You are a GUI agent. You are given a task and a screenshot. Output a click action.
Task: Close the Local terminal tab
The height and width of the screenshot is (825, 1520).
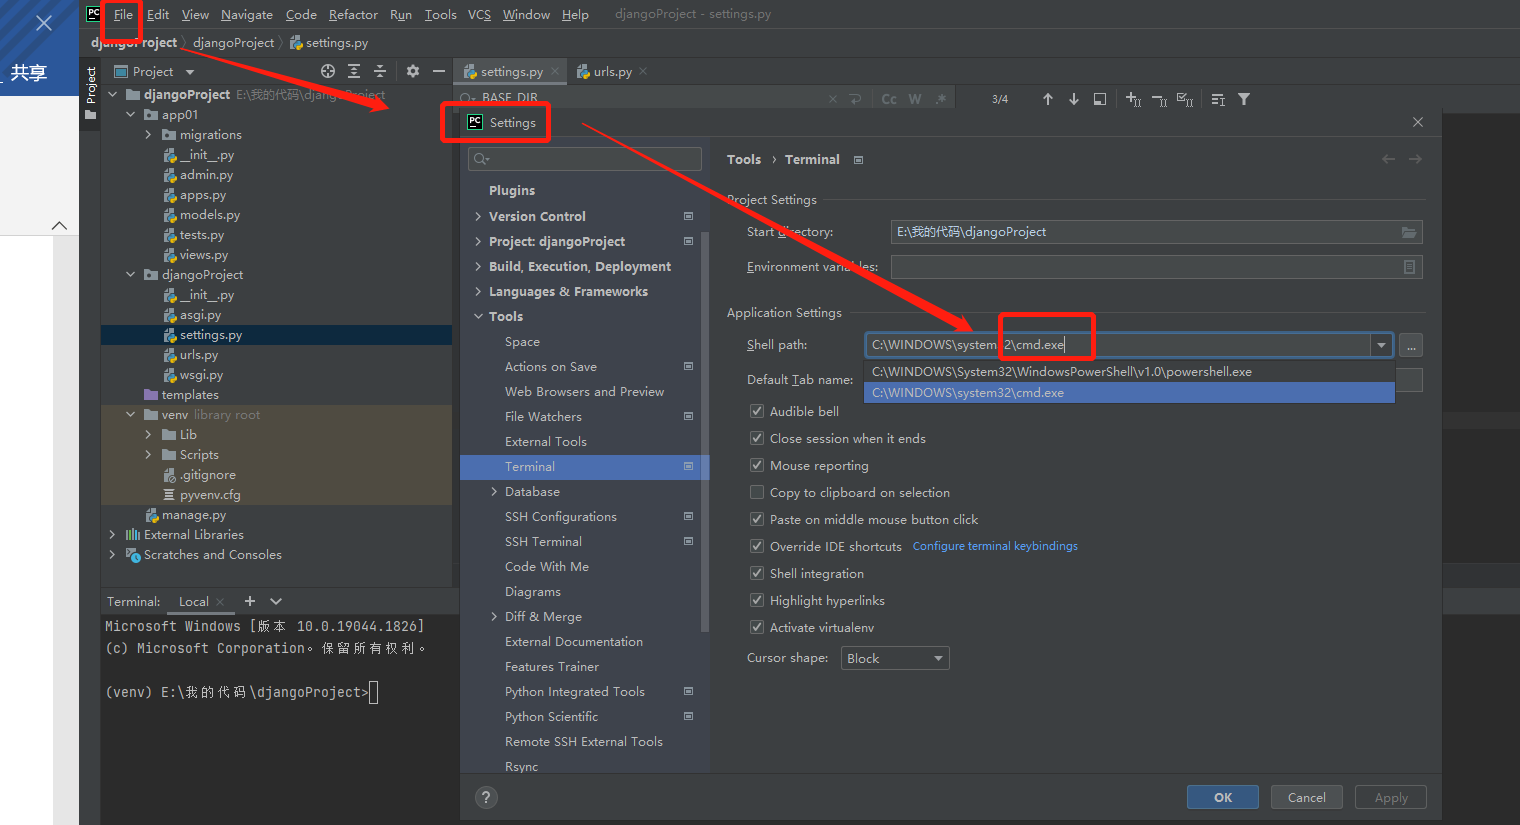[x=220, y=602]
